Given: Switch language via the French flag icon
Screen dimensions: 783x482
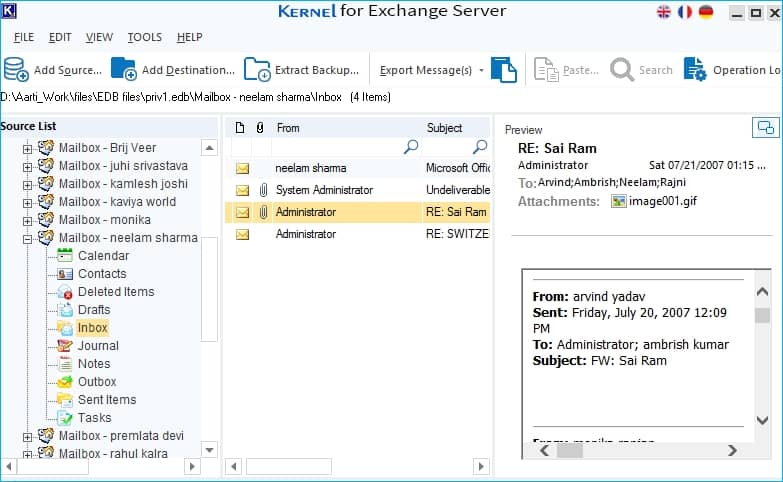Looking at the screenshot, I should coord(685,11).
